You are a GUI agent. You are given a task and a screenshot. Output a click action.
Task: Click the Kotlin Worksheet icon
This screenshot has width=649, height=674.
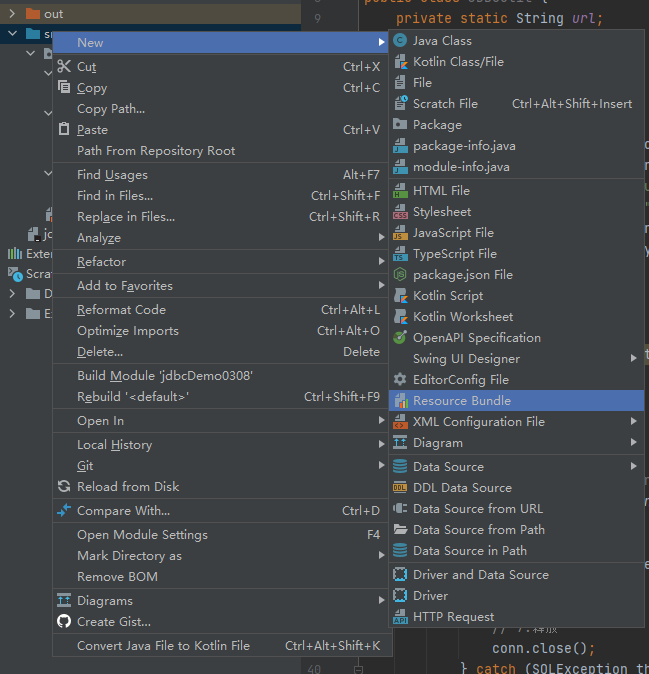(x=400, y=316)
